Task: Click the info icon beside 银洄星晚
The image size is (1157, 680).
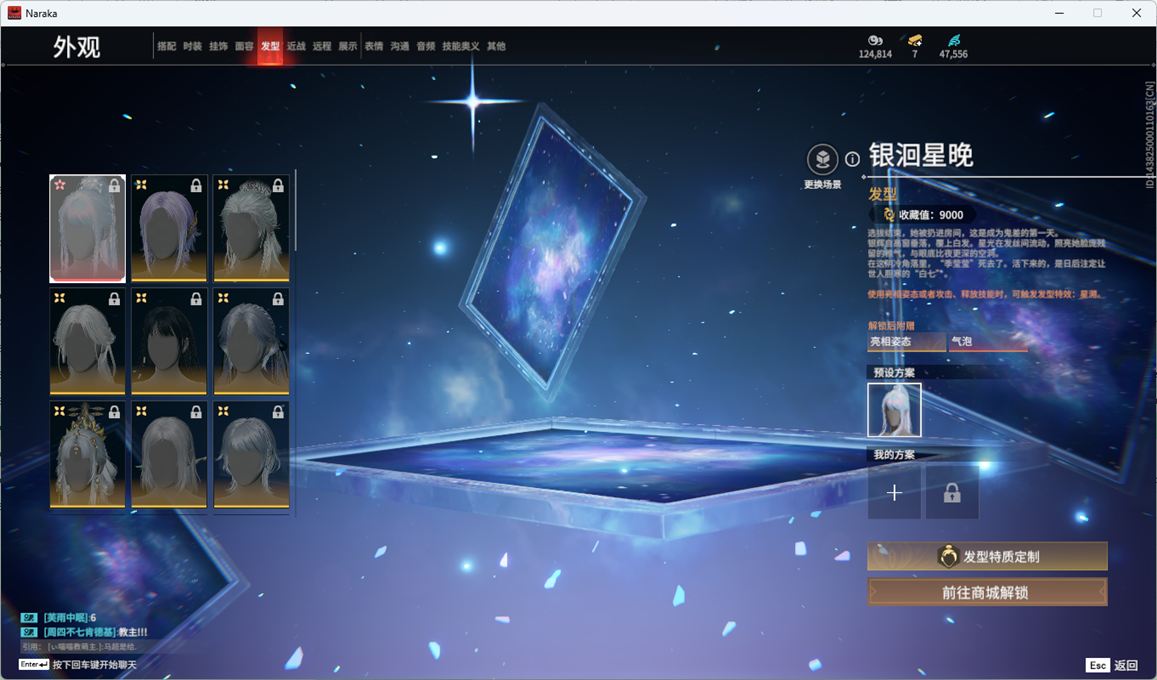Action: click(852, 159)
